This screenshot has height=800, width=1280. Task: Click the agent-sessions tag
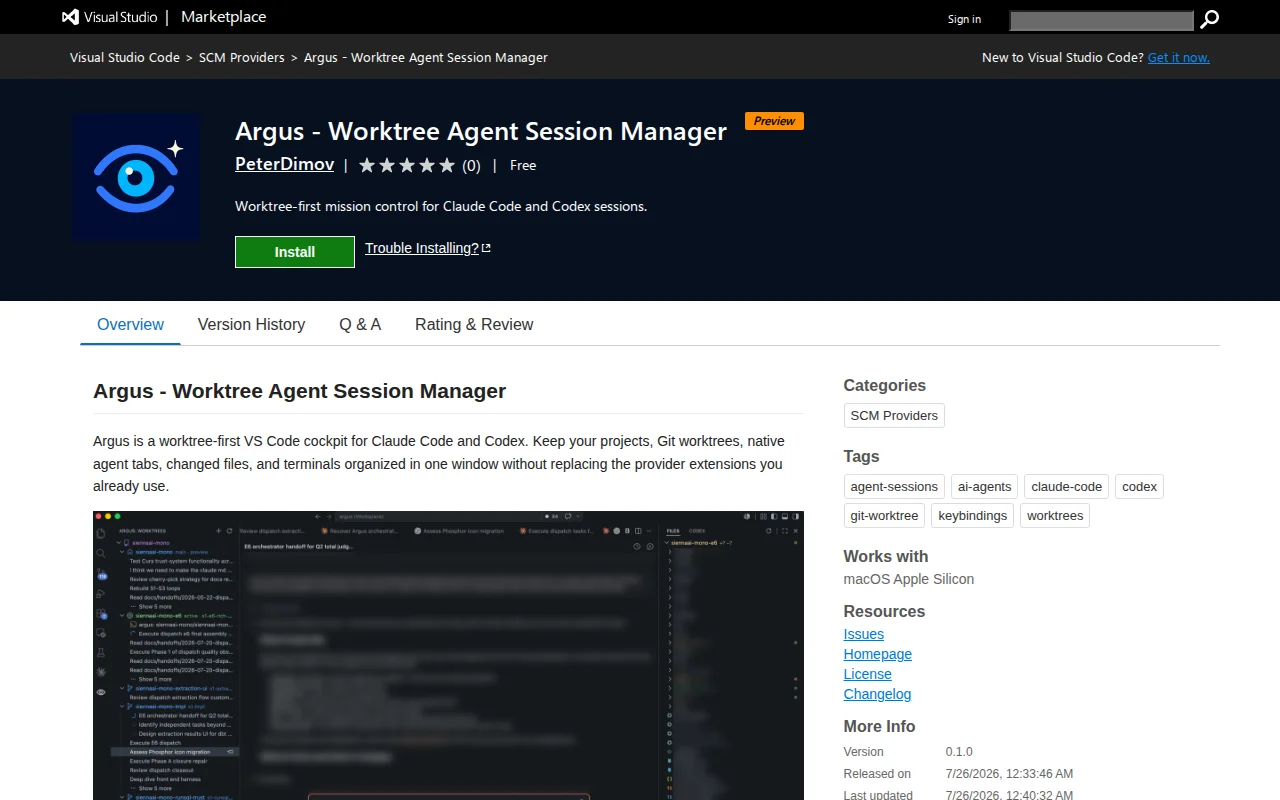tap(894, 487)
